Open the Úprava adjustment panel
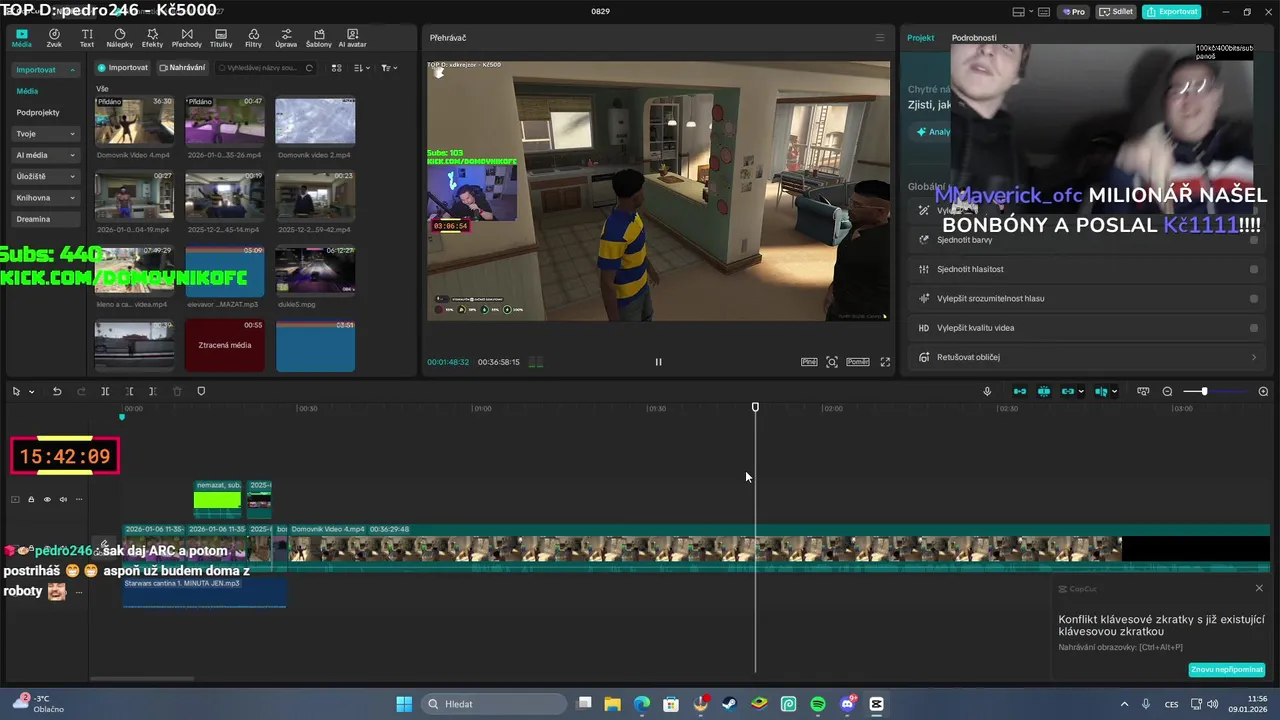 286,38
